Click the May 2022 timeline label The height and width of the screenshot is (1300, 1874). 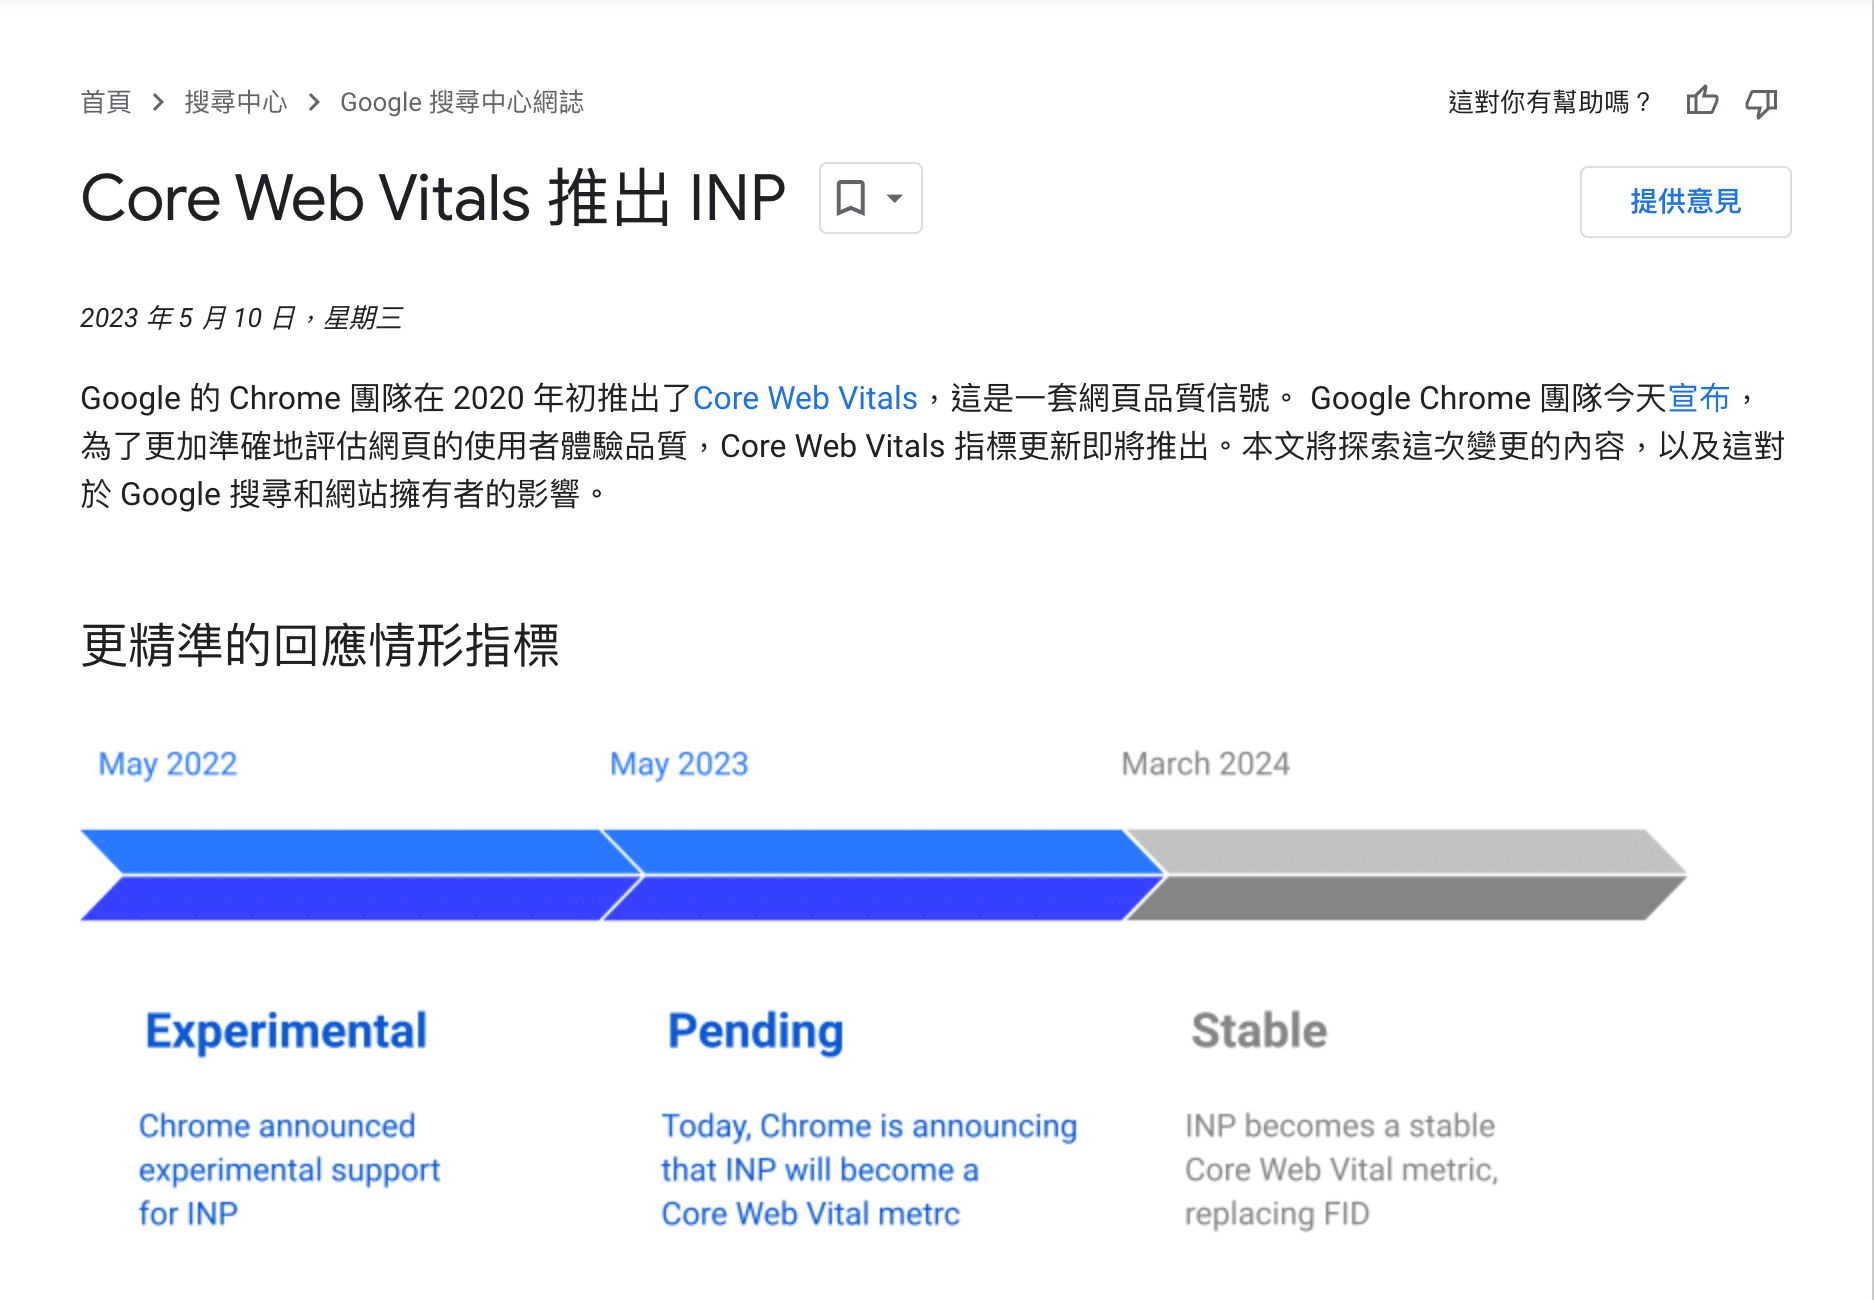[x=168, y=764]
